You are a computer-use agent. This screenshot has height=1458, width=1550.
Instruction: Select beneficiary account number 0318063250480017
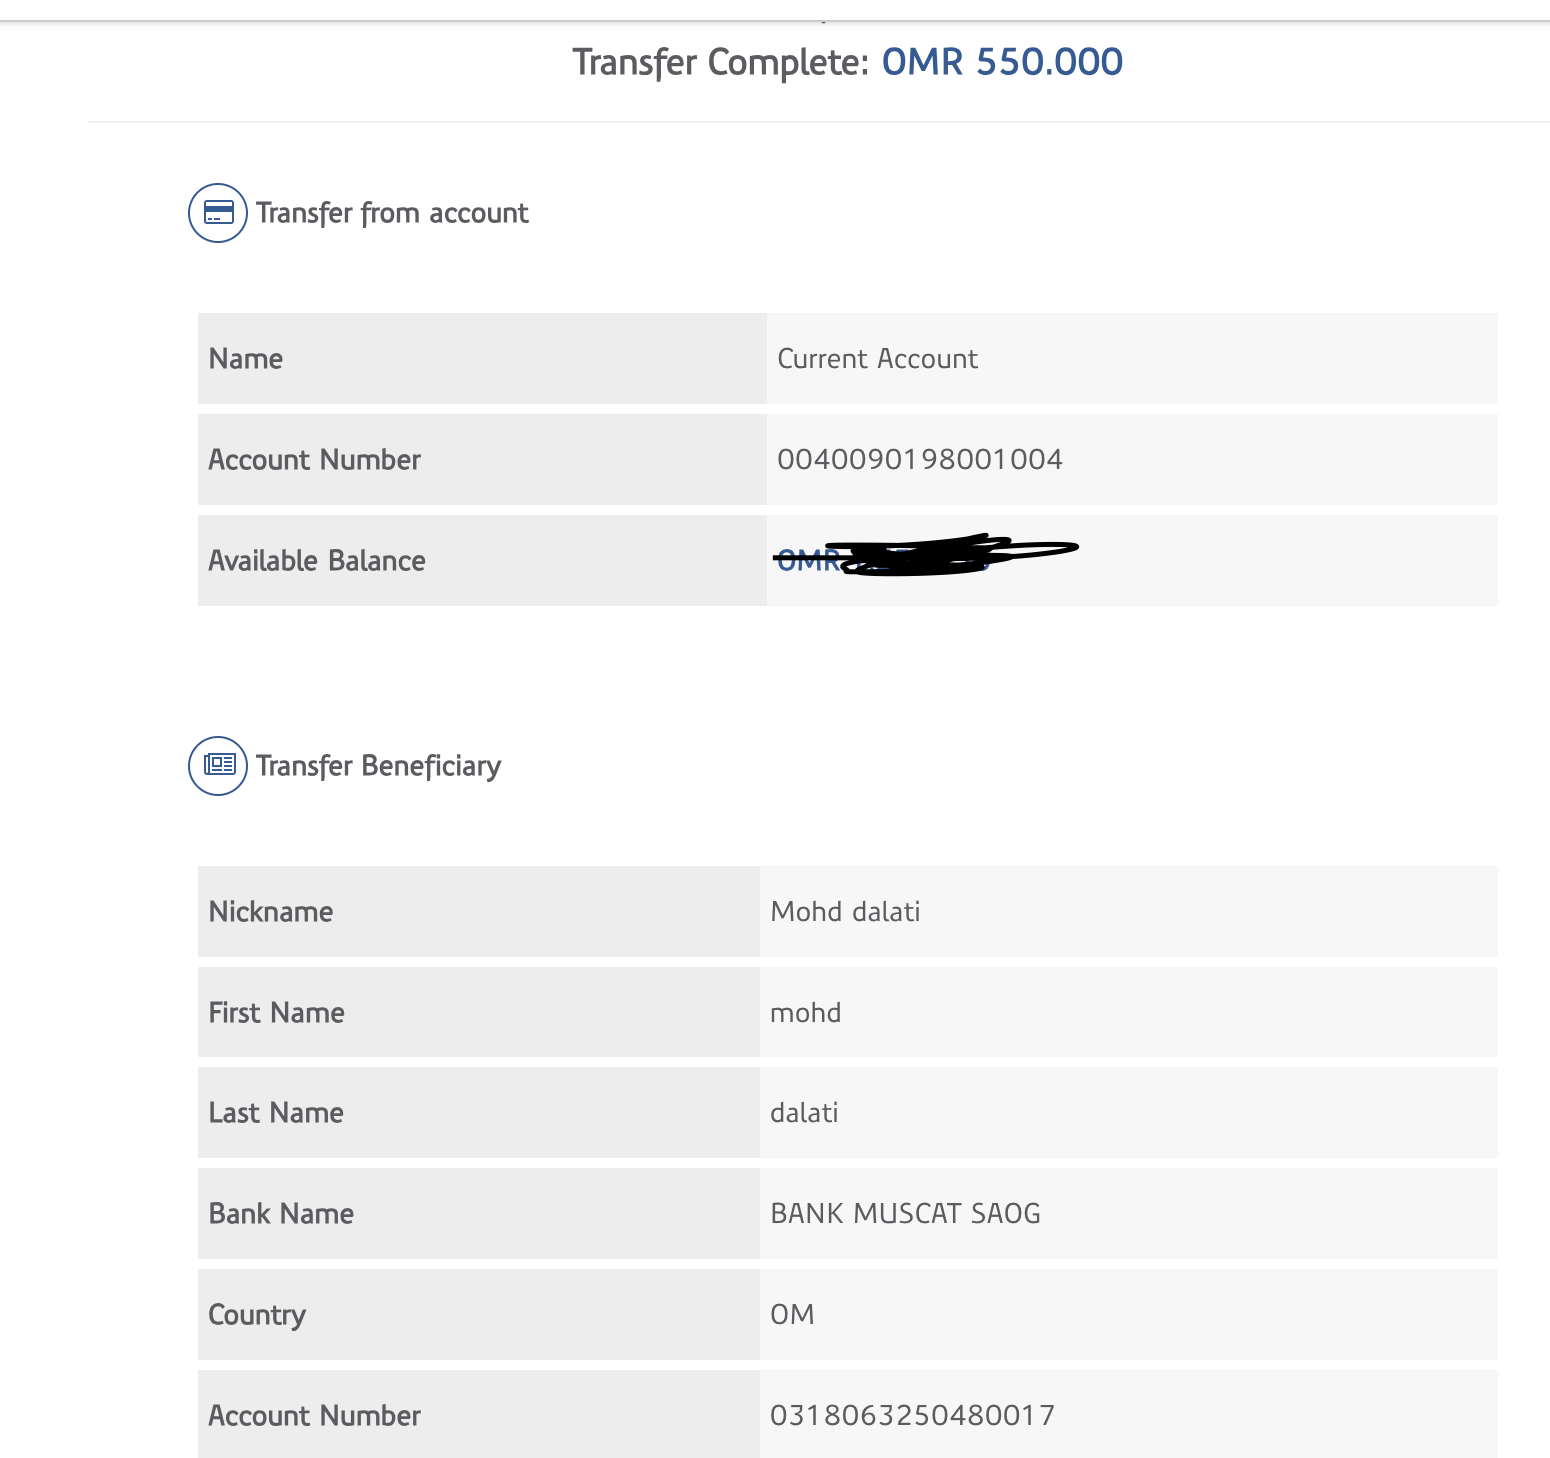(912, 1415)
